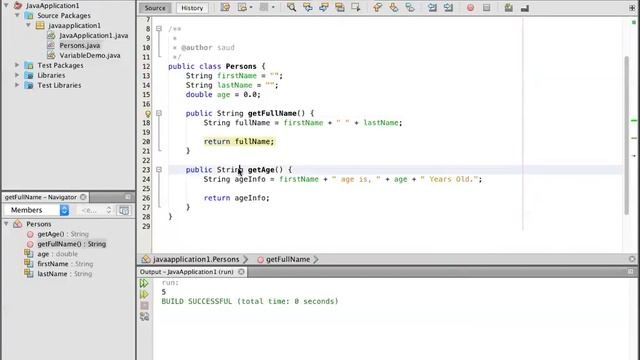Minimize the Output panel
The image size is (640, 360).
(x=631, y=271)
